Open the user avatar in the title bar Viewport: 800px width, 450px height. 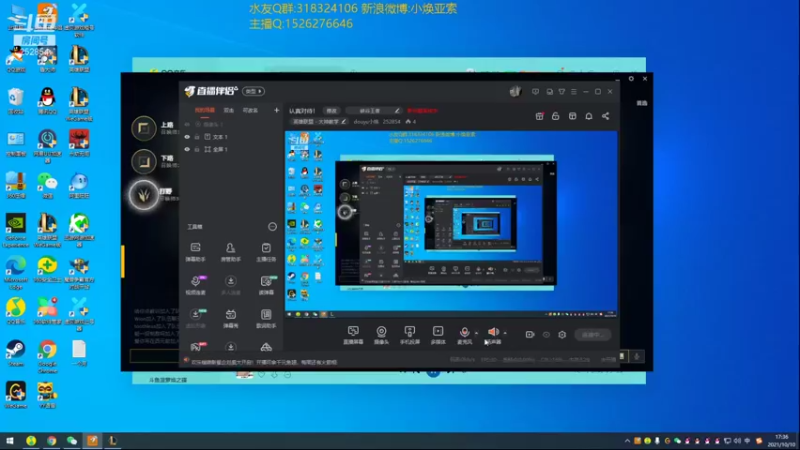click(x=515, y=91)
